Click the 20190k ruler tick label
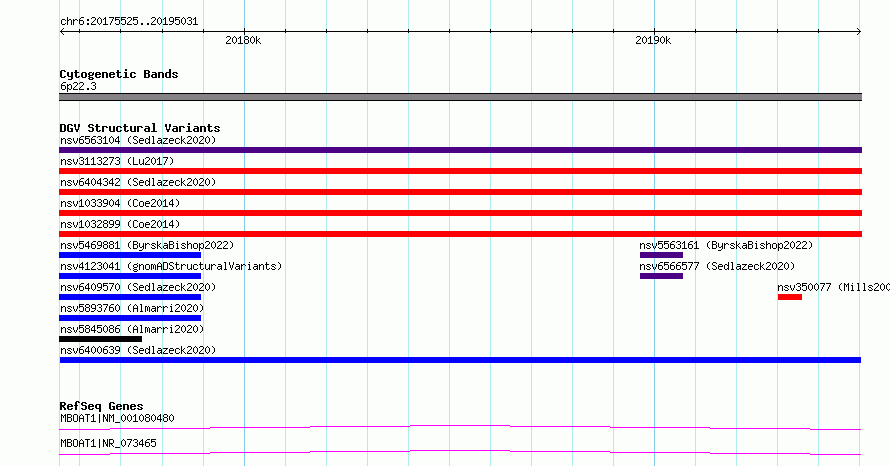This screenshot has height=466, width=890. [653, 40]
